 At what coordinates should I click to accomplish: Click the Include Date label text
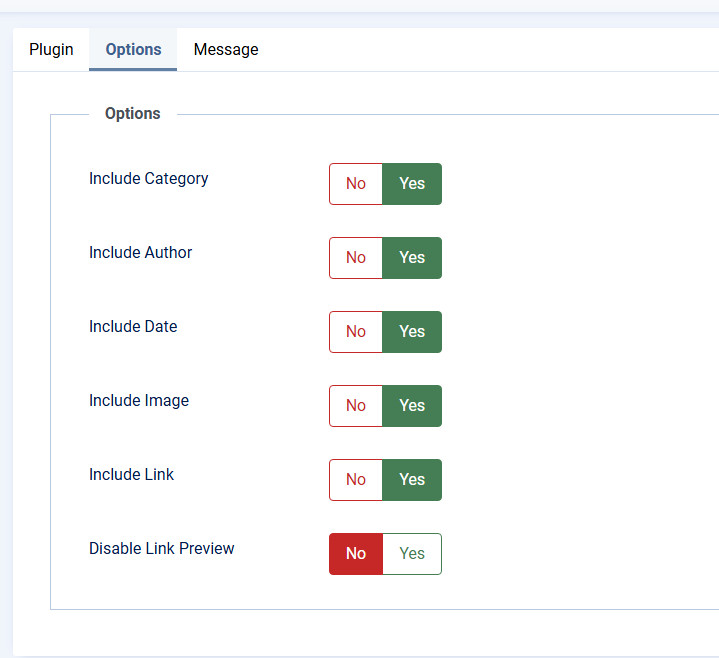point(133,327)
